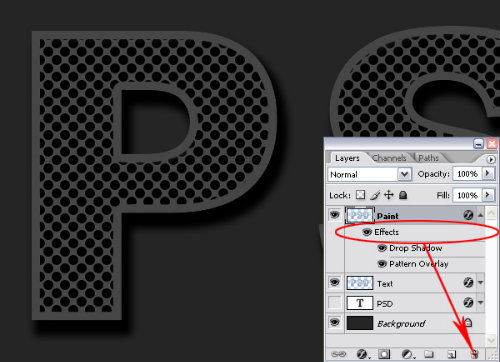Hide the Paint layer with eye icon
The width and height of the screenshot is (500, 362).
click(335, 215)
